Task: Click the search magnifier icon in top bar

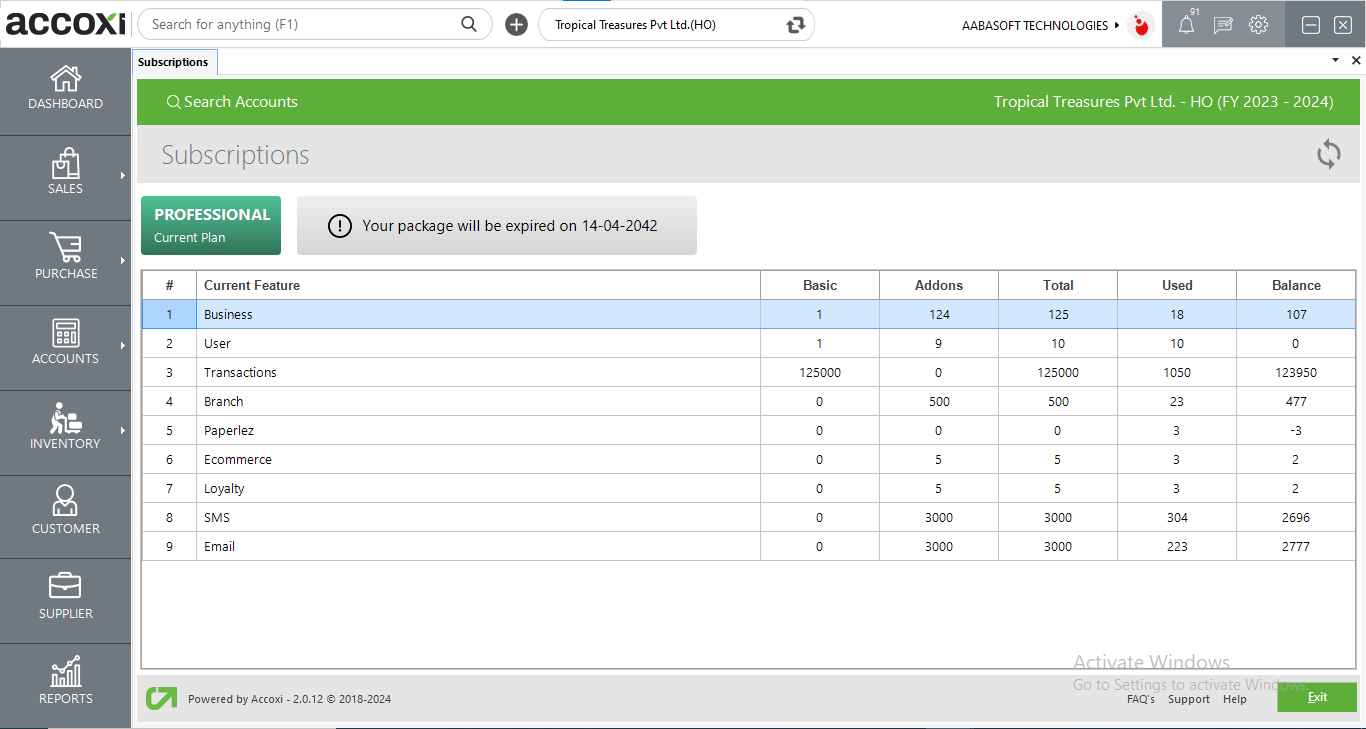Action: click(469, 24)
